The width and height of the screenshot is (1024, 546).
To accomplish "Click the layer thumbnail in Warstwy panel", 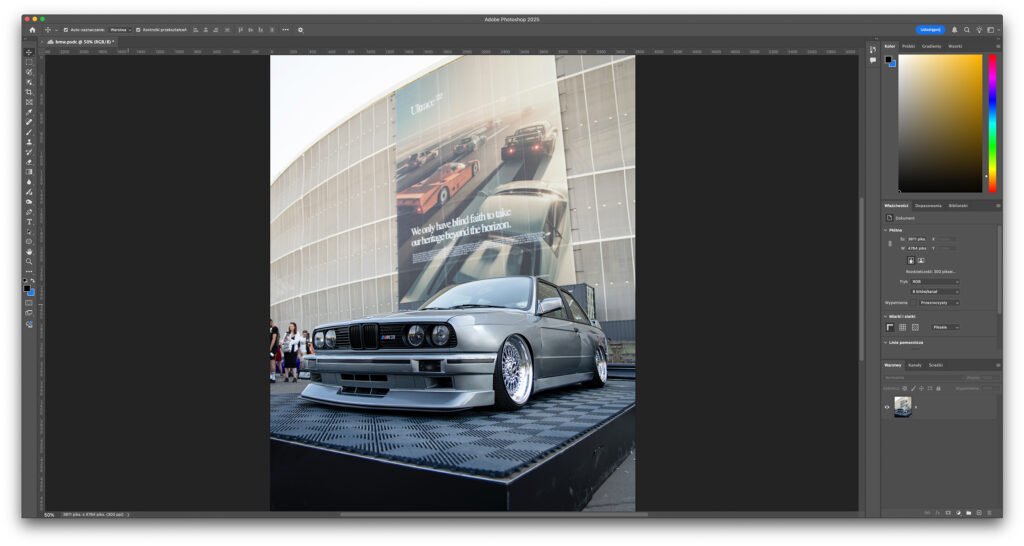I will pyautogui.click(x=902, y=407).
